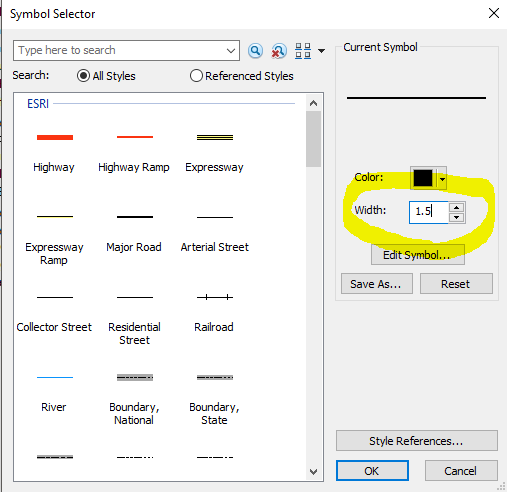Select the Highway Ramp line symbol
507x492 pixels.
(x=135, y=137)
